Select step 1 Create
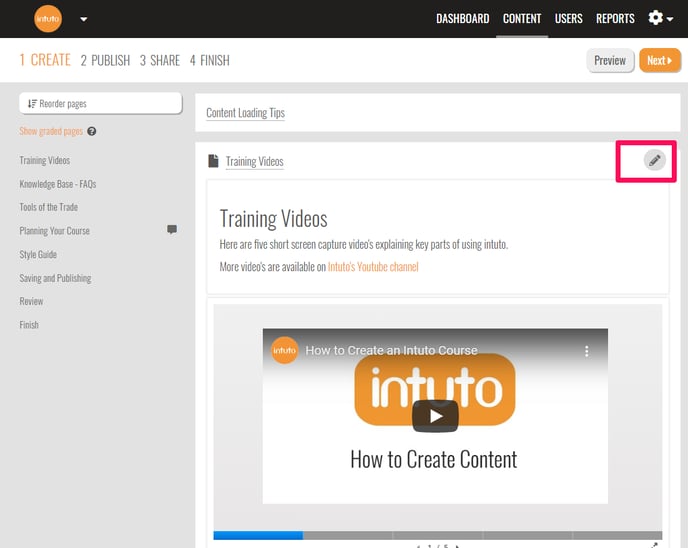Screen dimensions: 688x548 coord(45,60)
